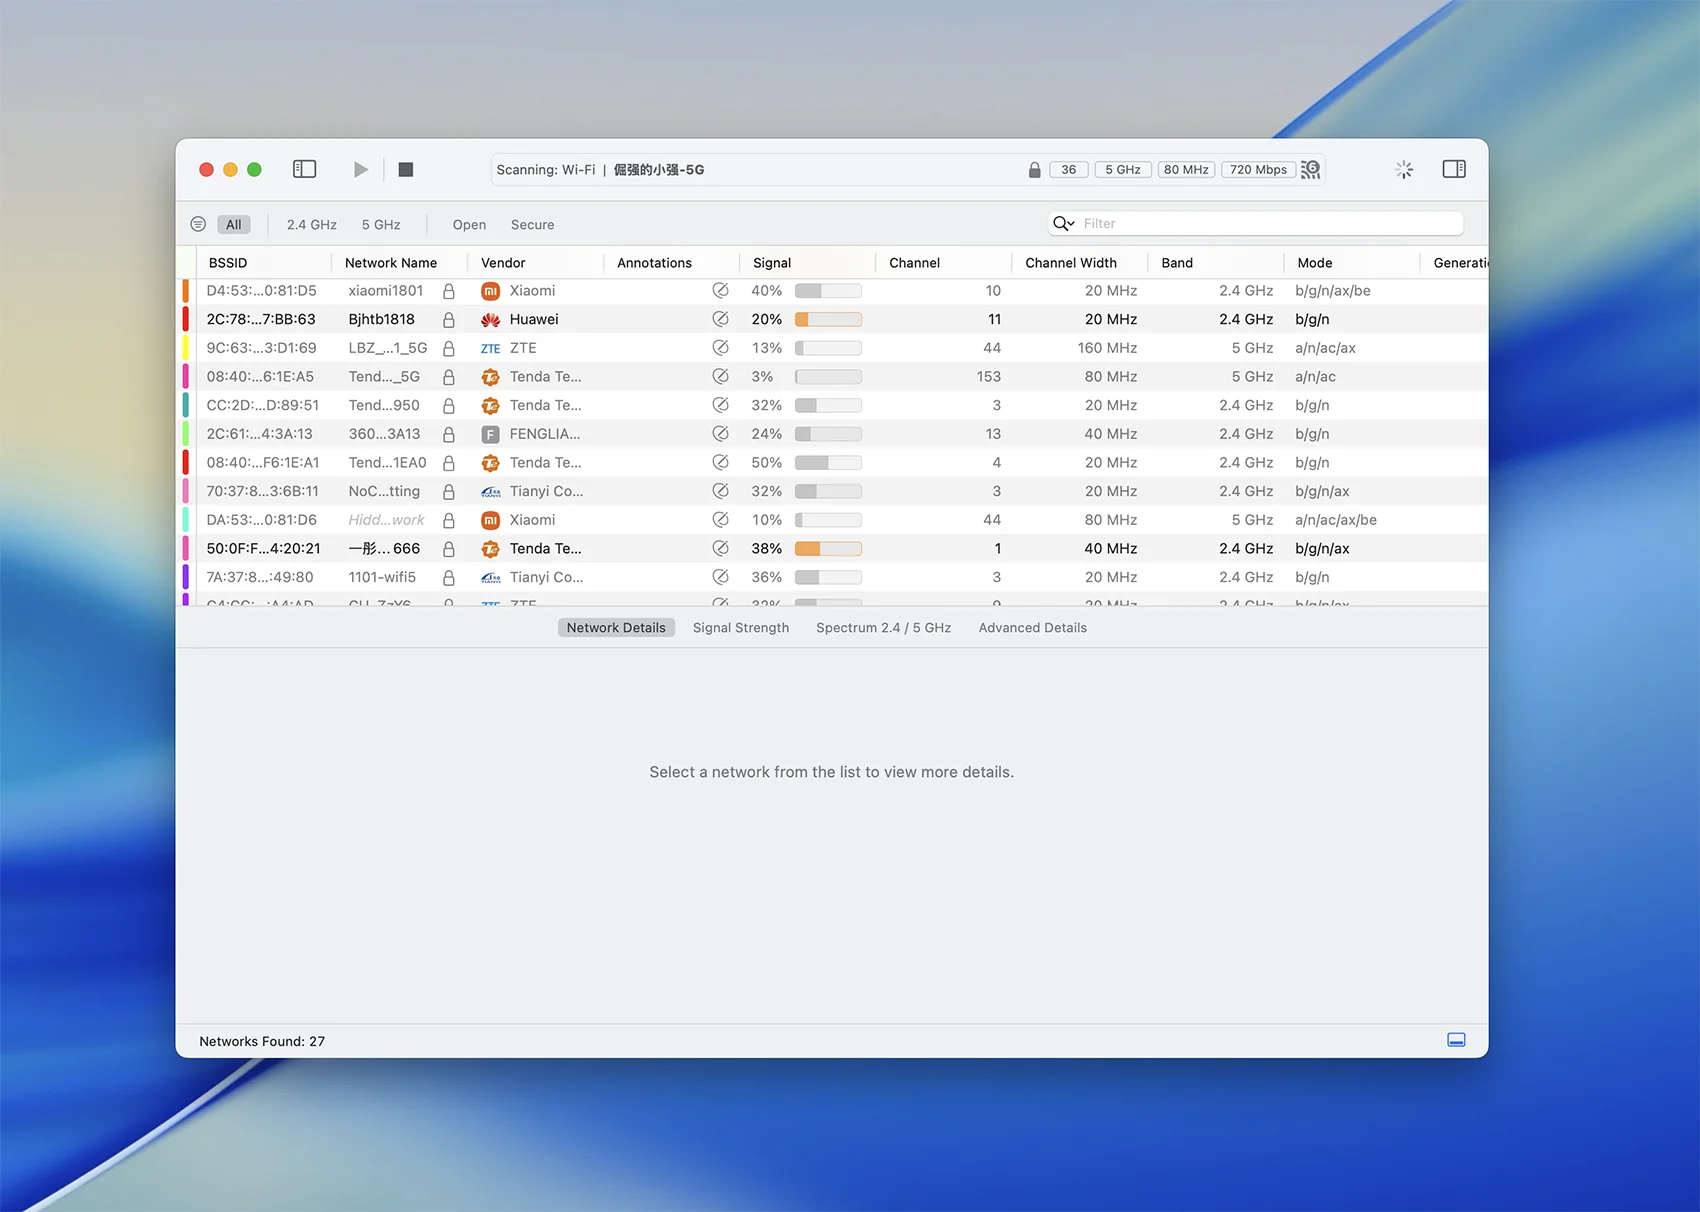Show only 5 GHz networks
1700x1212 pixels.
point(381,225)
